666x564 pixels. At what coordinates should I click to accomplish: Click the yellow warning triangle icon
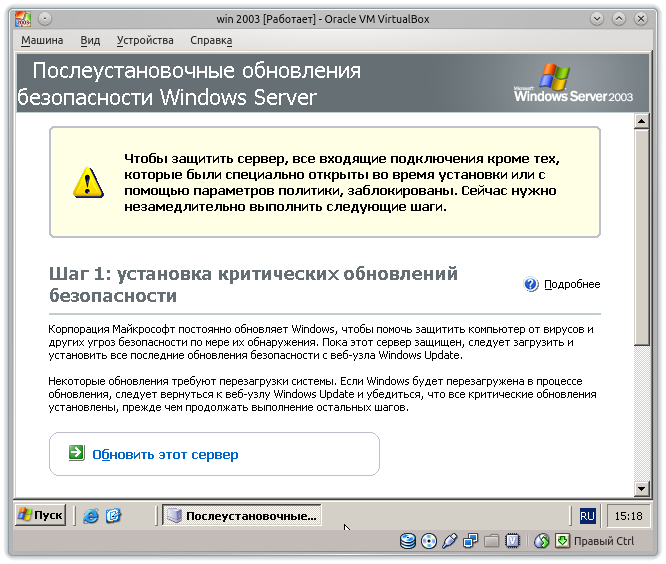click(88, 183)
